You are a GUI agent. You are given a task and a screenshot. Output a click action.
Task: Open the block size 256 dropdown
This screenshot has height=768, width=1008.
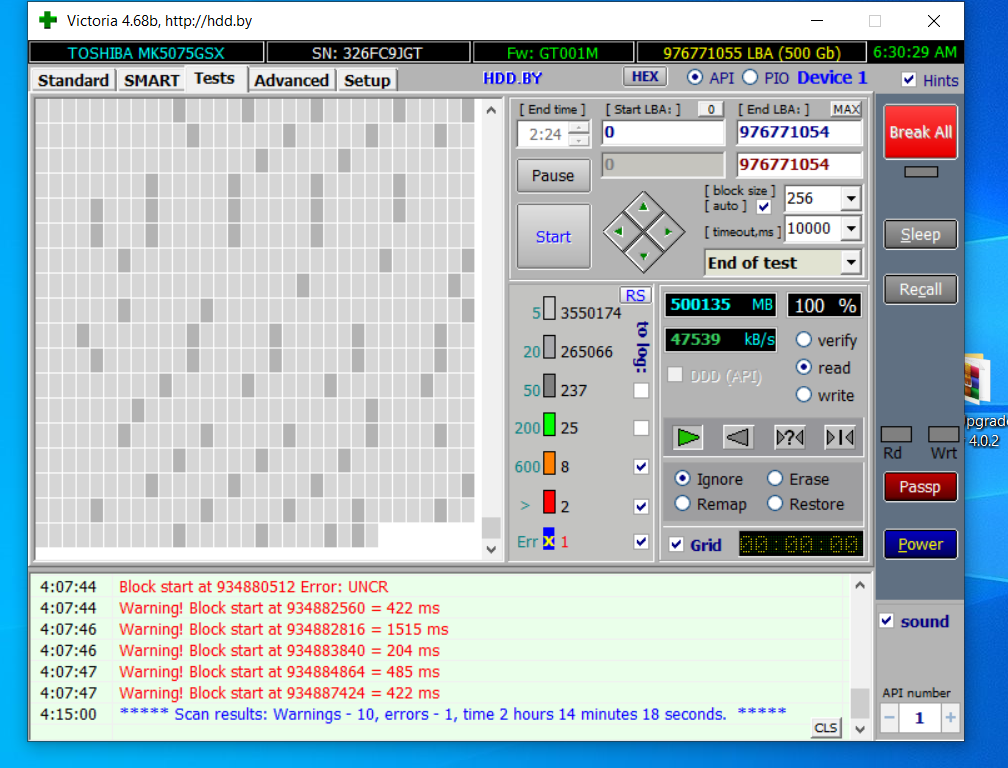851,199
